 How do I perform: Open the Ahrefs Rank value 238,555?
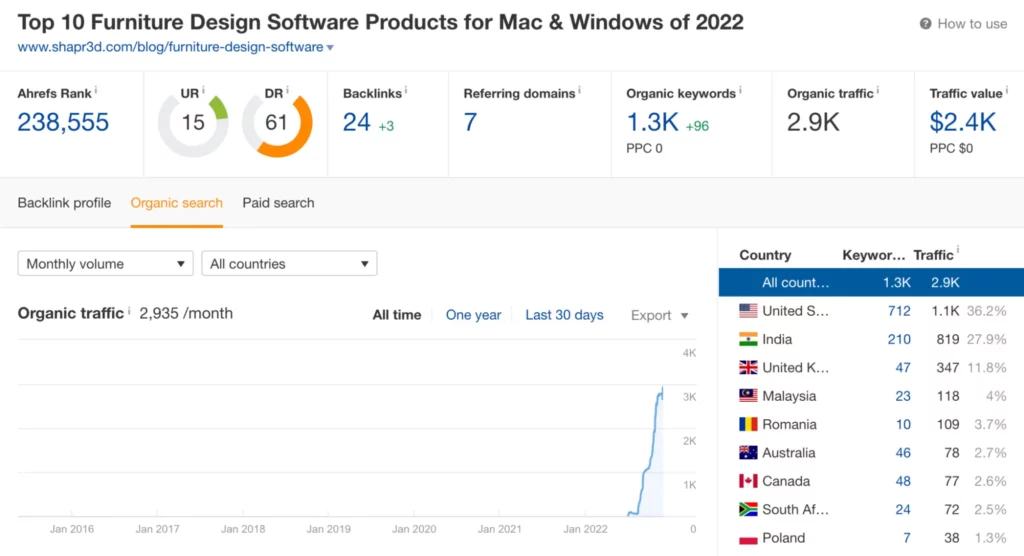coord(63,122)
